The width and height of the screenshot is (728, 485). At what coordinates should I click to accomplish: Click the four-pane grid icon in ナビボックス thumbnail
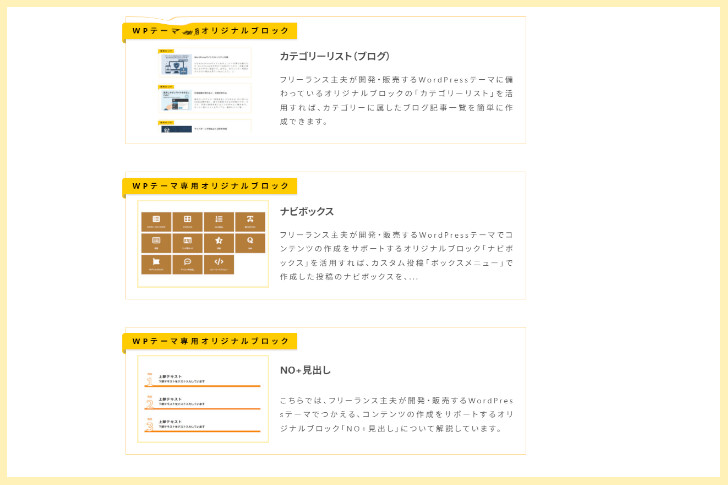pos(187,219)
